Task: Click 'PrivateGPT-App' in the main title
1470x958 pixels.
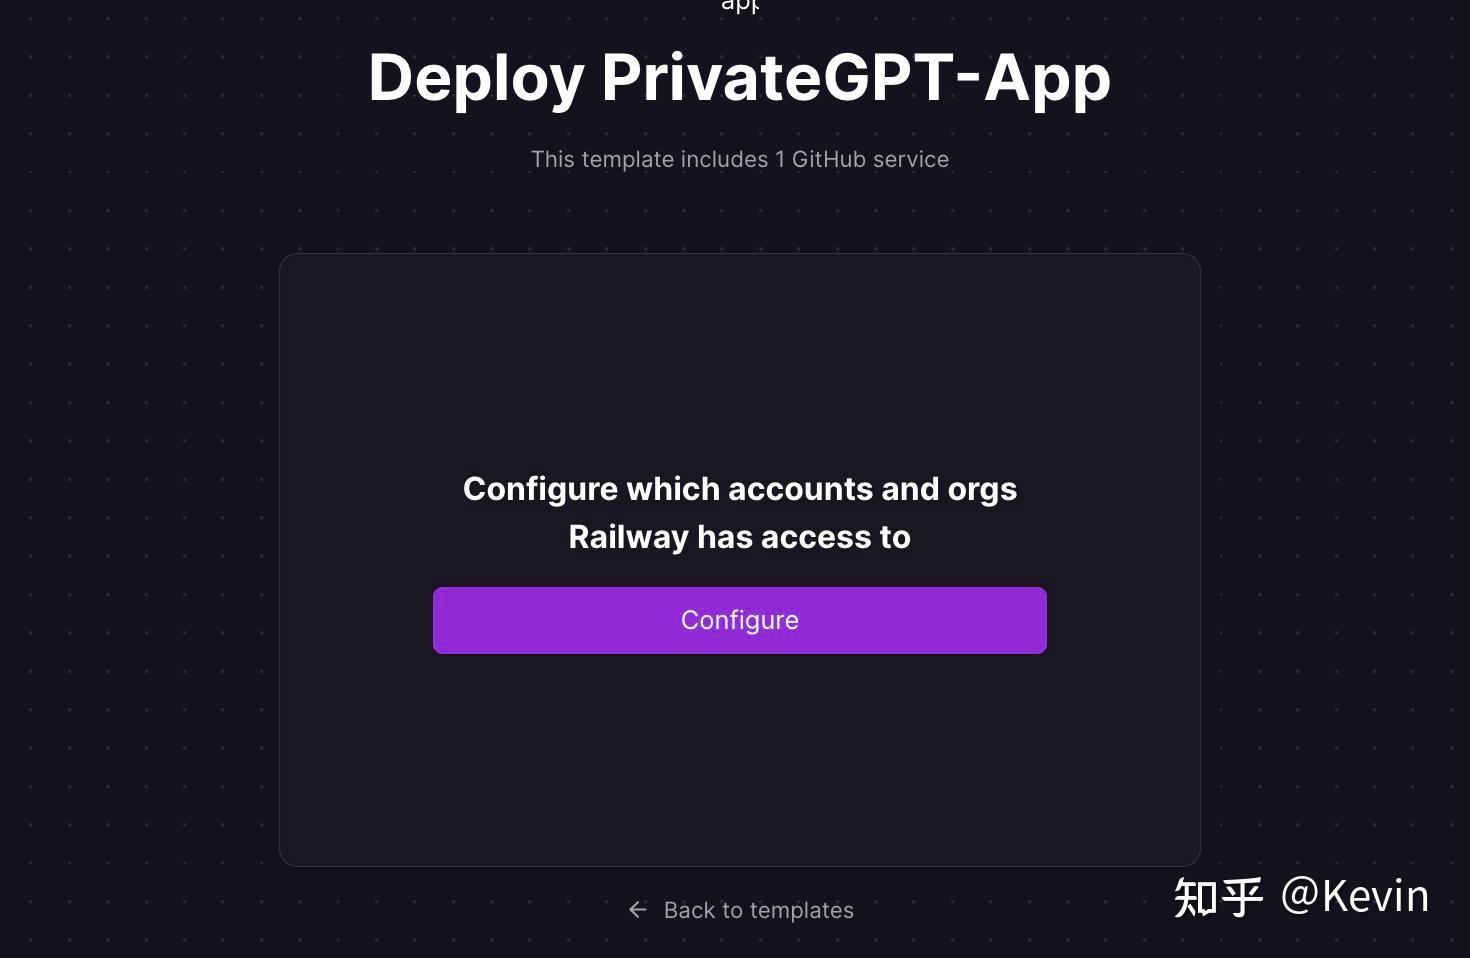Action: pos(856,78)
